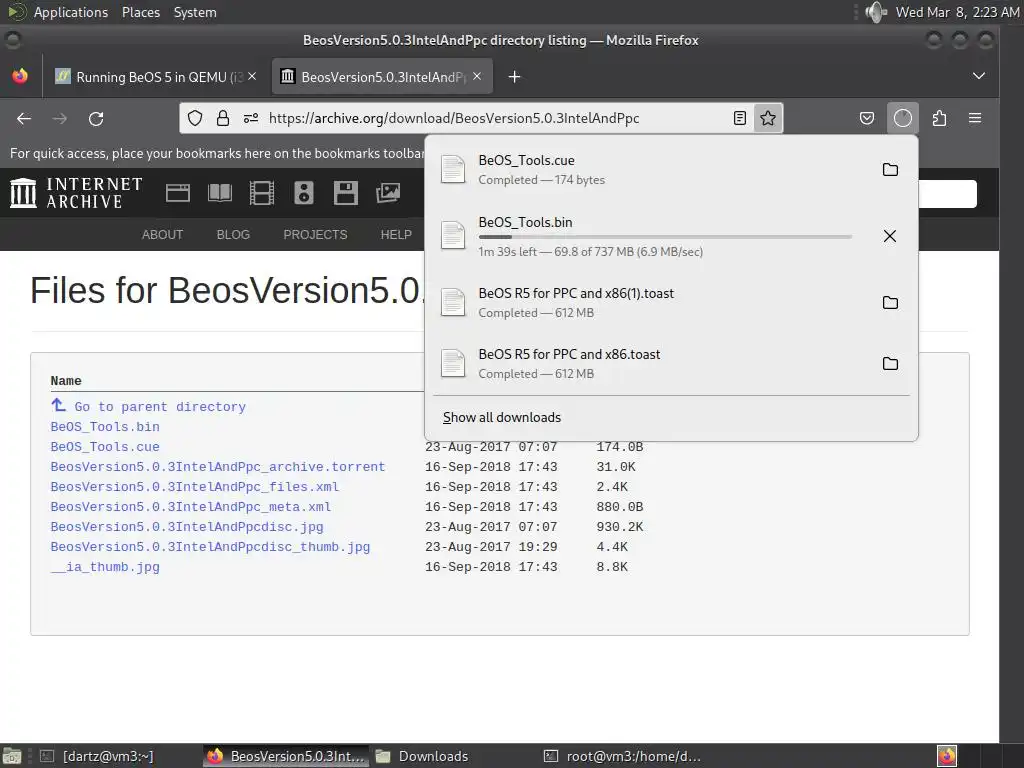Open site permissions icon in address bar
Screen dimensions: 1024x768
pyautogui.click(x=251, y=118)
